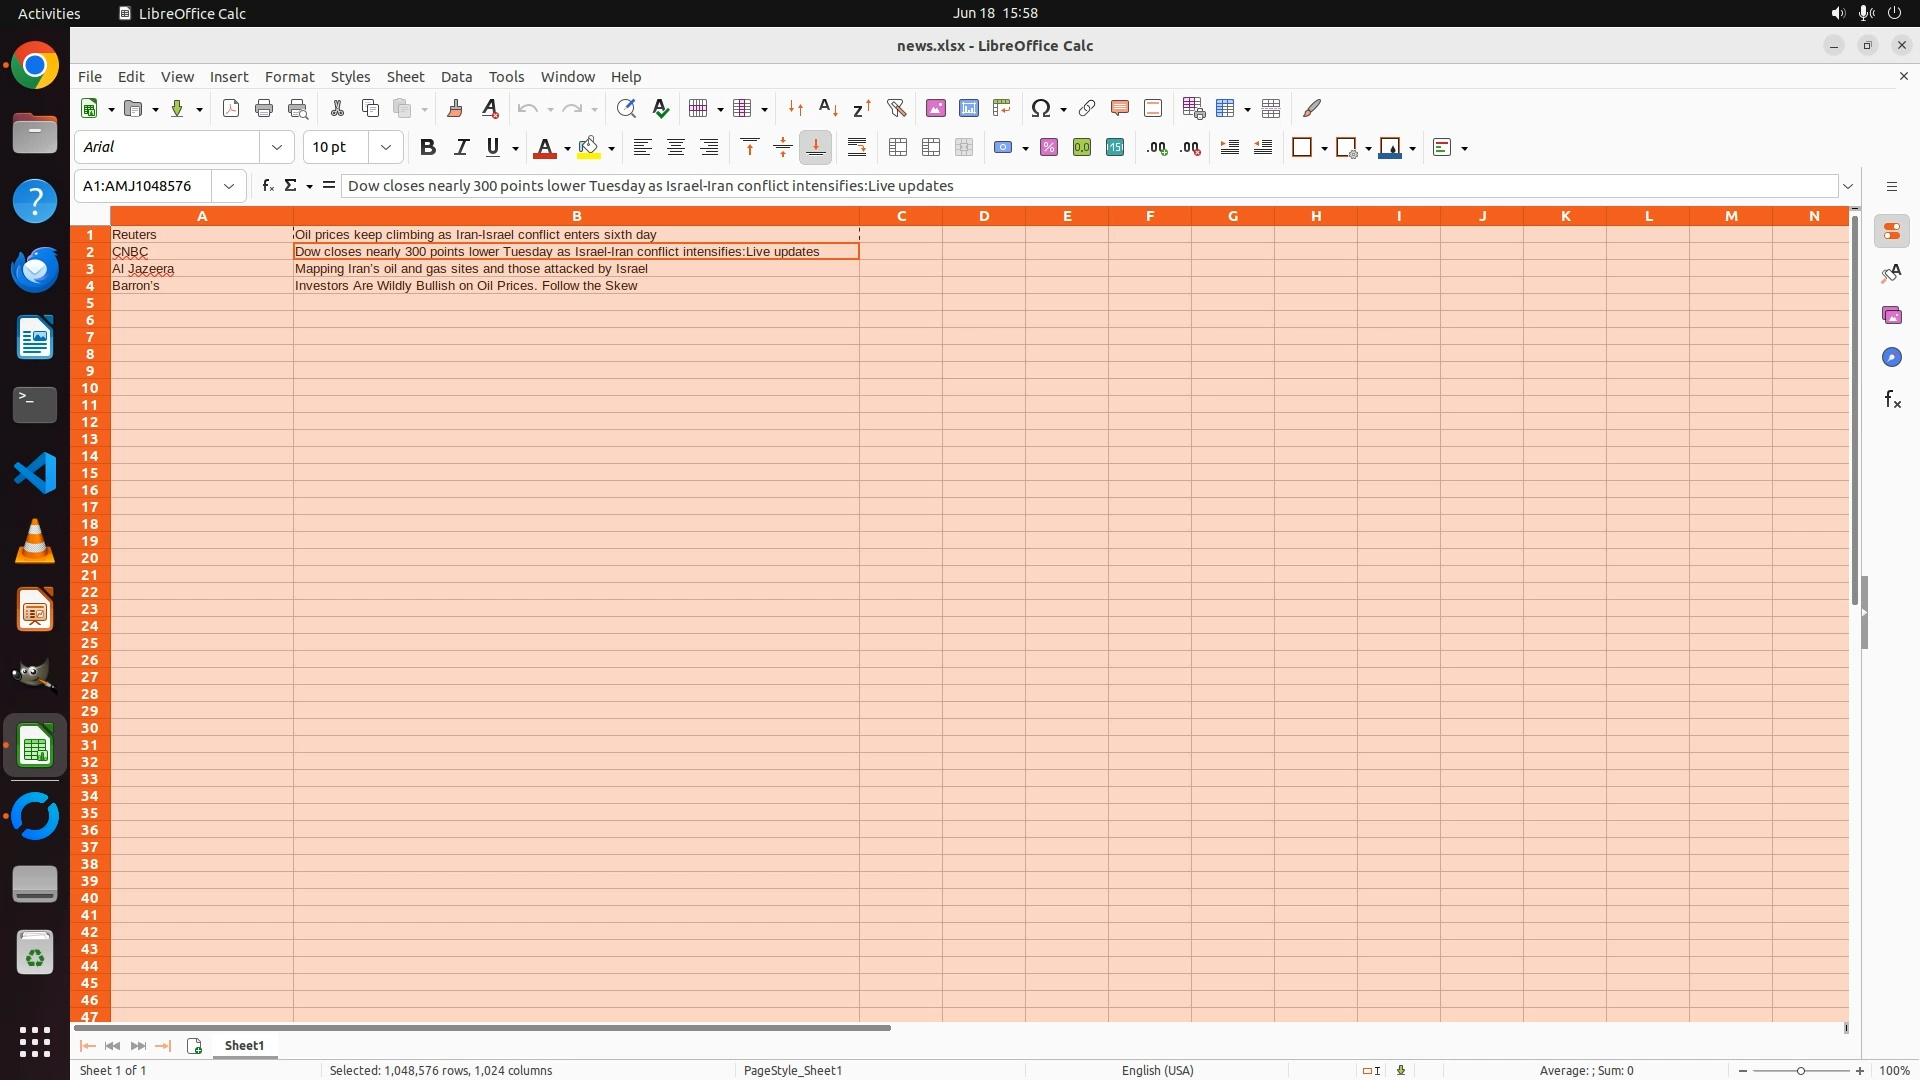The width and height of the screenshot is (1920, 1080).
Task: Open the Navigator in the sidebar
Action: coord(1891,358)
